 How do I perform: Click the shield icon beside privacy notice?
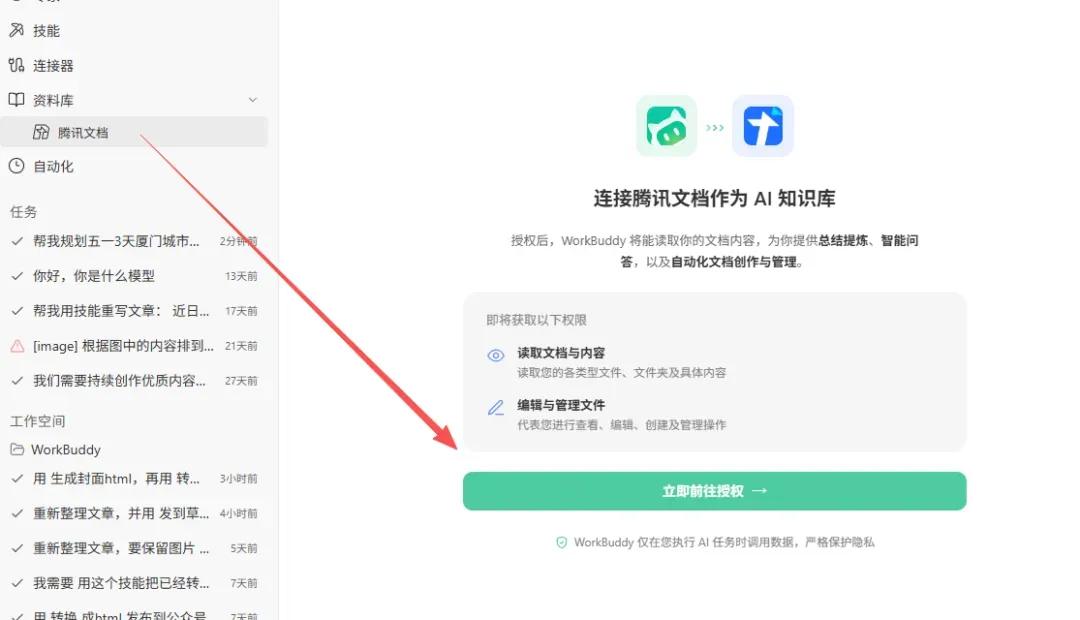562,543
